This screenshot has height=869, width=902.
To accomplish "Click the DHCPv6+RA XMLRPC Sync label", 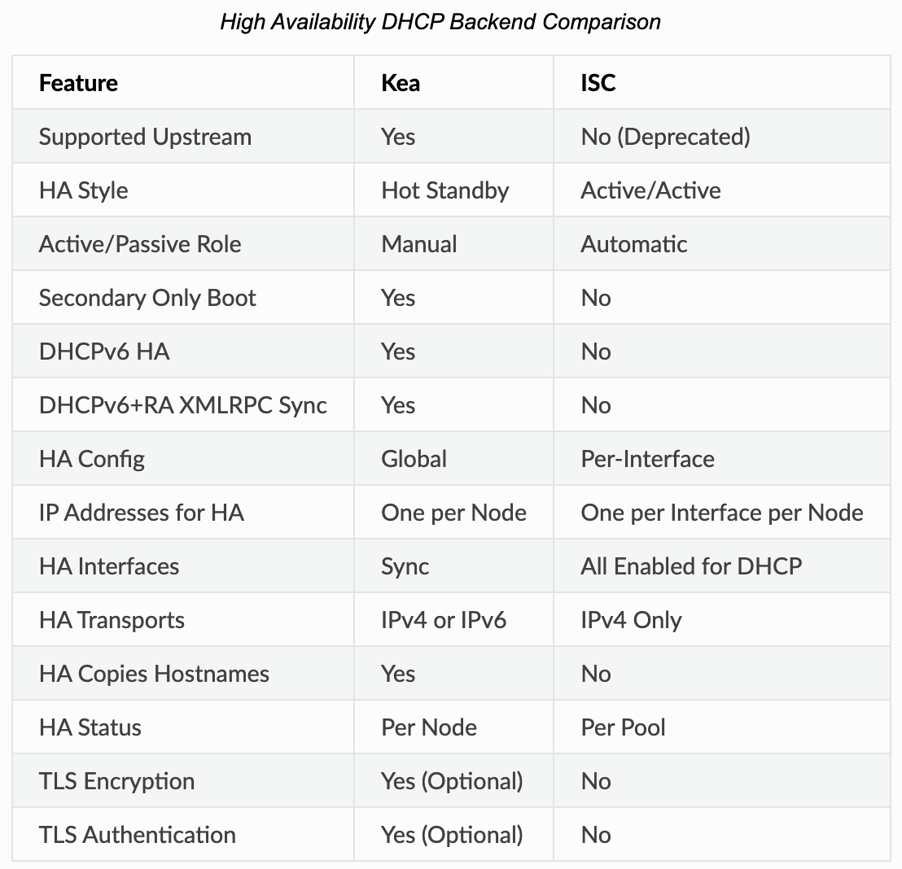I will click(183, 405).
